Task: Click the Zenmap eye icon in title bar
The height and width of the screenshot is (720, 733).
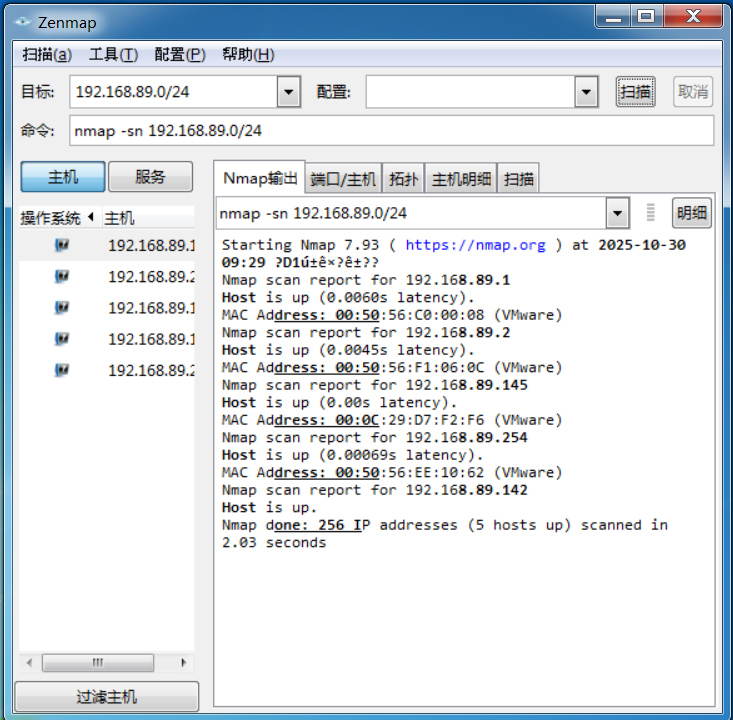Action: [x=22, y=22]
